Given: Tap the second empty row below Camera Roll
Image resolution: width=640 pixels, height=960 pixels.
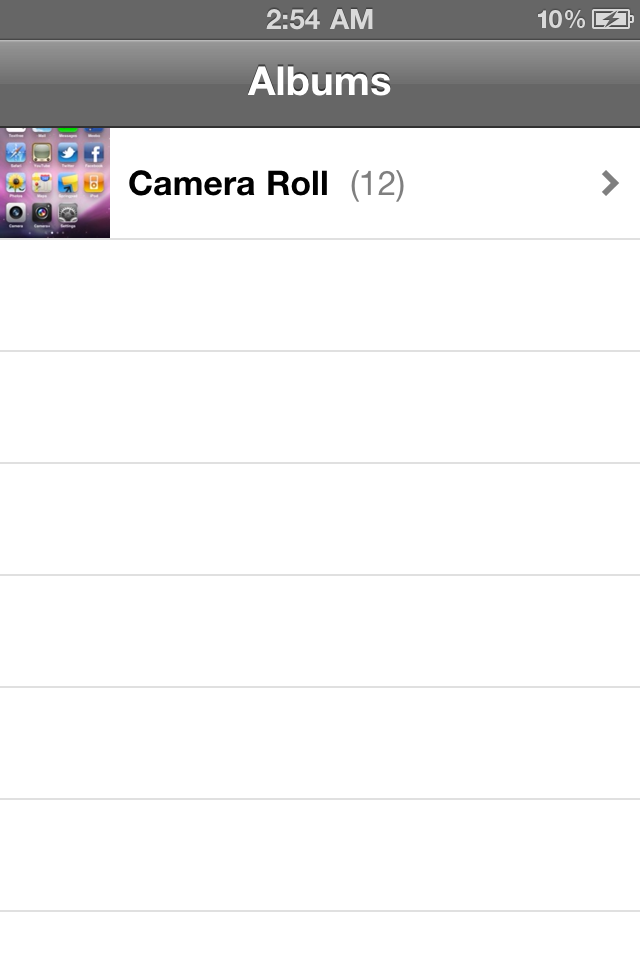Looking at the screenshot, I should 320,407.
